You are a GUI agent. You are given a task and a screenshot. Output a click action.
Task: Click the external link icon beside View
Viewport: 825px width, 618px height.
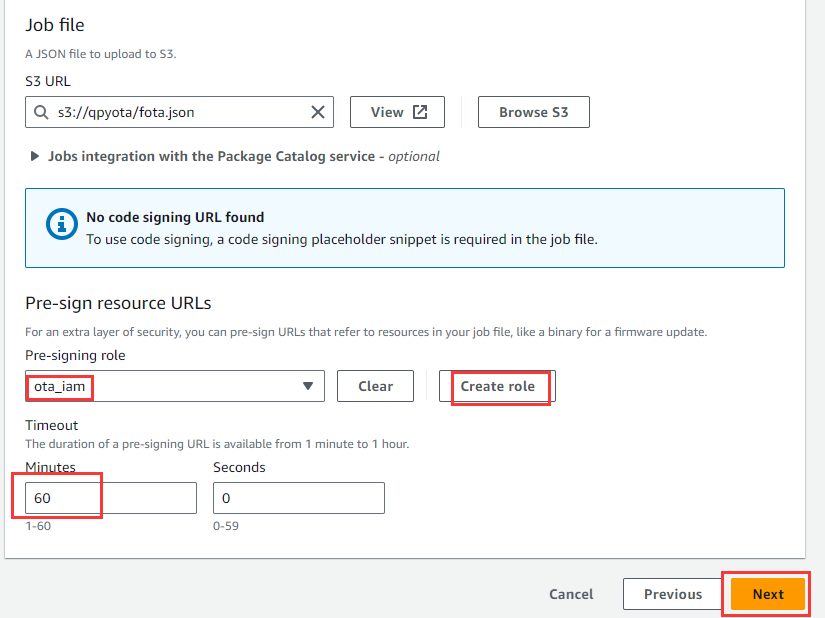coord(420,112)
